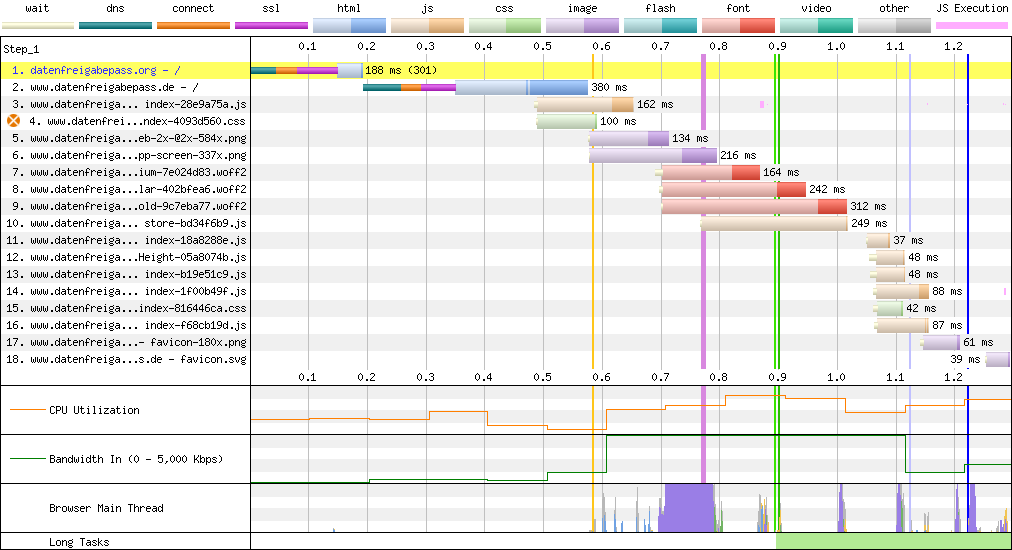Image resolution: width=1012 pixels, height=550 pixels.
Task: Click the 312 ms font waterfall bar
Action: [754, 206]
